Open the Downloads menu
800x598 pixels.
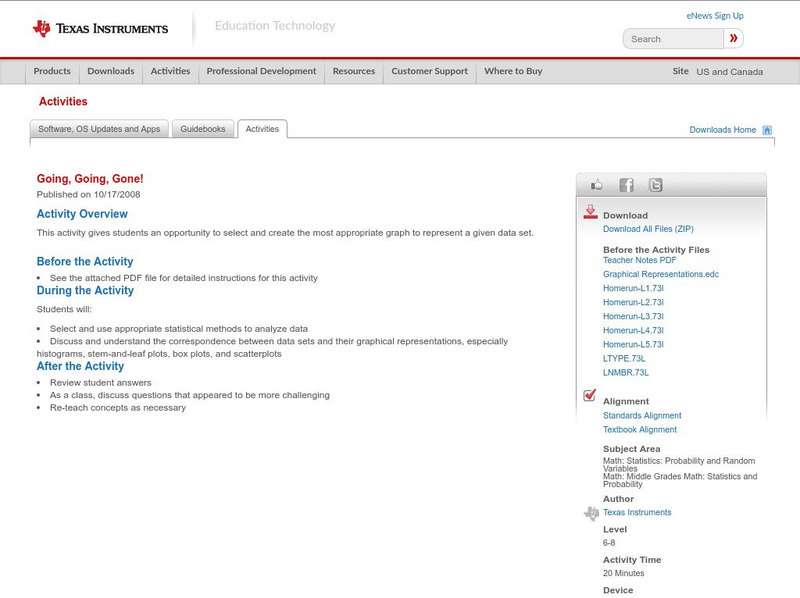click(x=111, y=71)
